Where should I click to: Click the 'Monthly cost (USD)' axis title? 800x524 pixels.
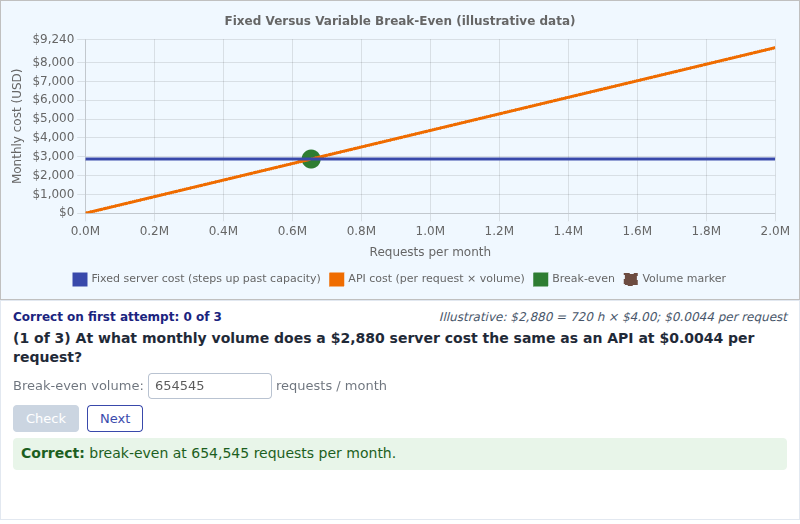pyautogui.click(x=17, y=126)
